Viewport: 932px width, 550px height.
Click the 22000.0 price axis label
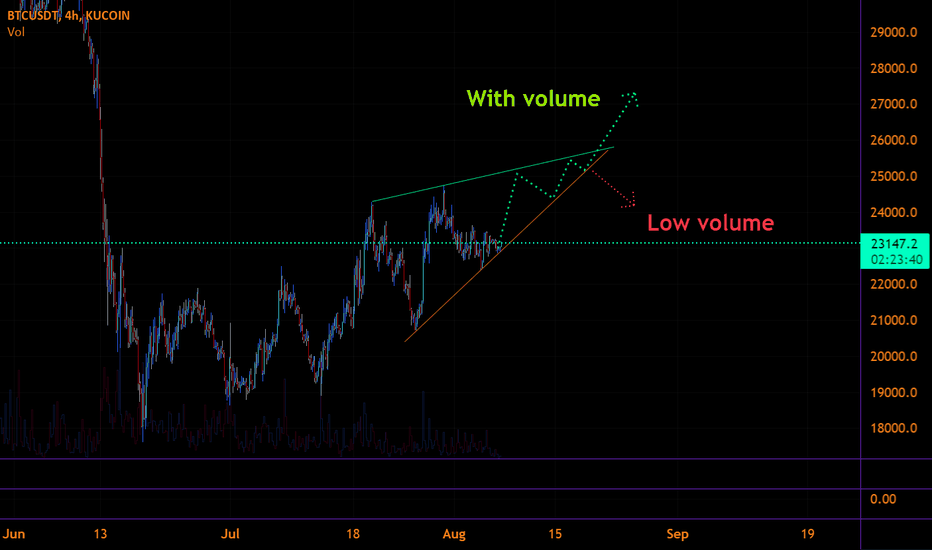pos(893,284)
